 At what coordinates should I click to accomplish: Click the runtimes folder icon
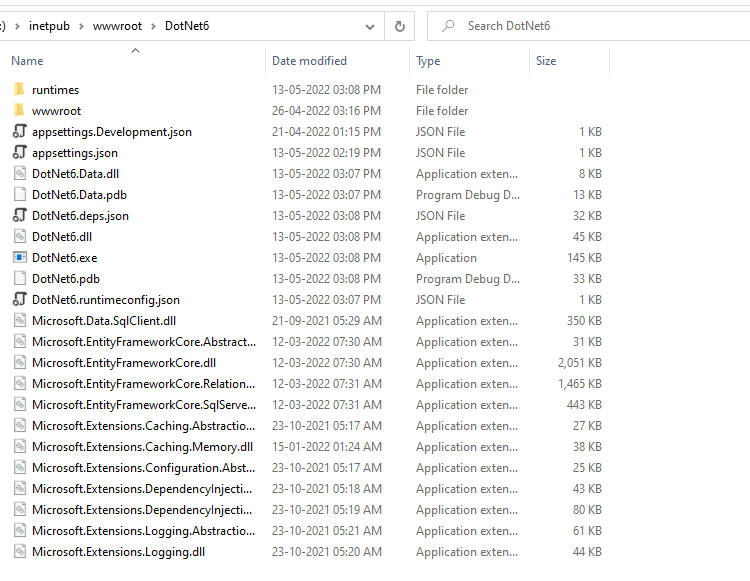pos(19,89)
